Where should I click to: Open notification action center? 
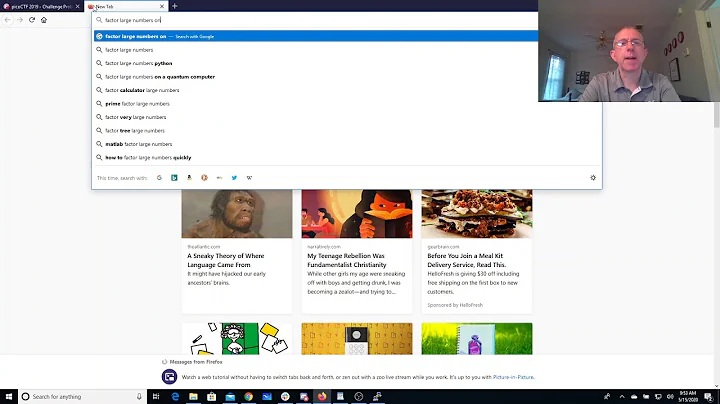coord(709,396)
